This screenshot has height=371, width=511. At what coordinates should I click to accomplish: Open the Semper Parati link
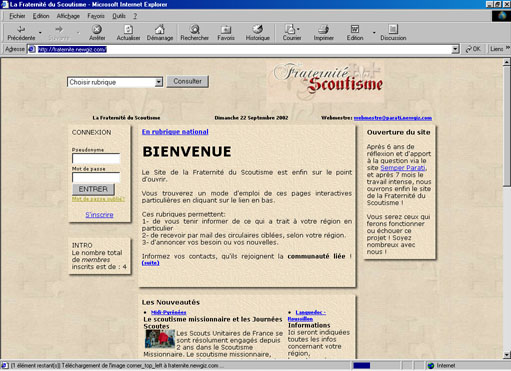click(x=403, y=168)
